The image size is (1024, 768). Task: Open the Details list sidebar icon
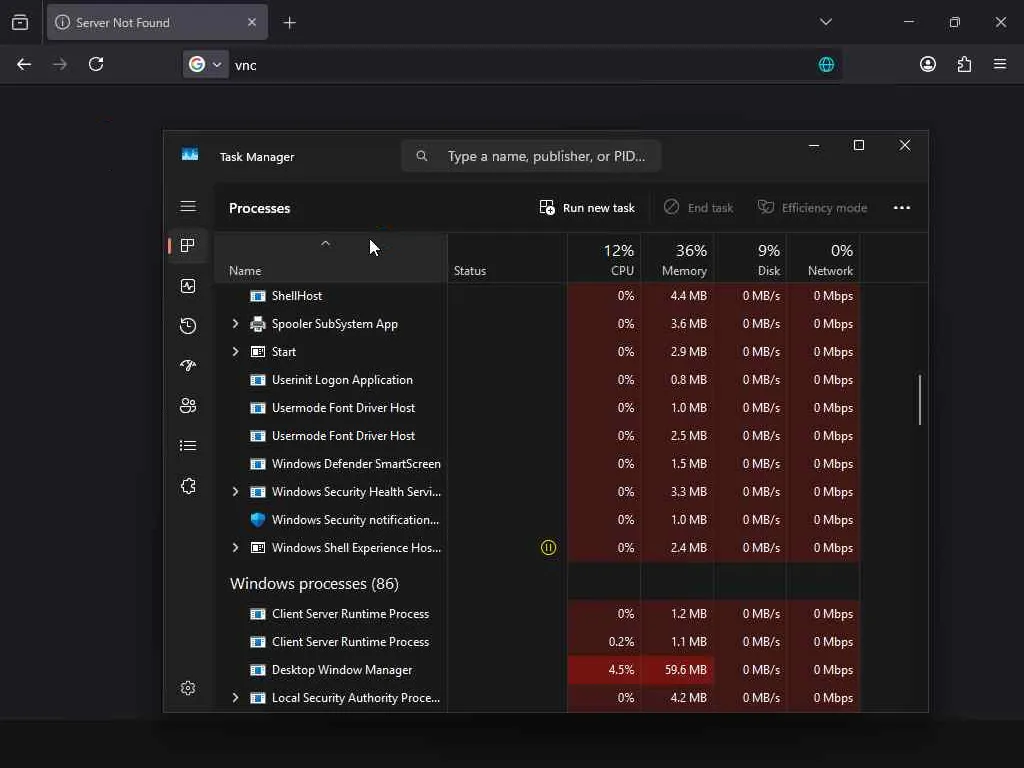click(188, 445)
